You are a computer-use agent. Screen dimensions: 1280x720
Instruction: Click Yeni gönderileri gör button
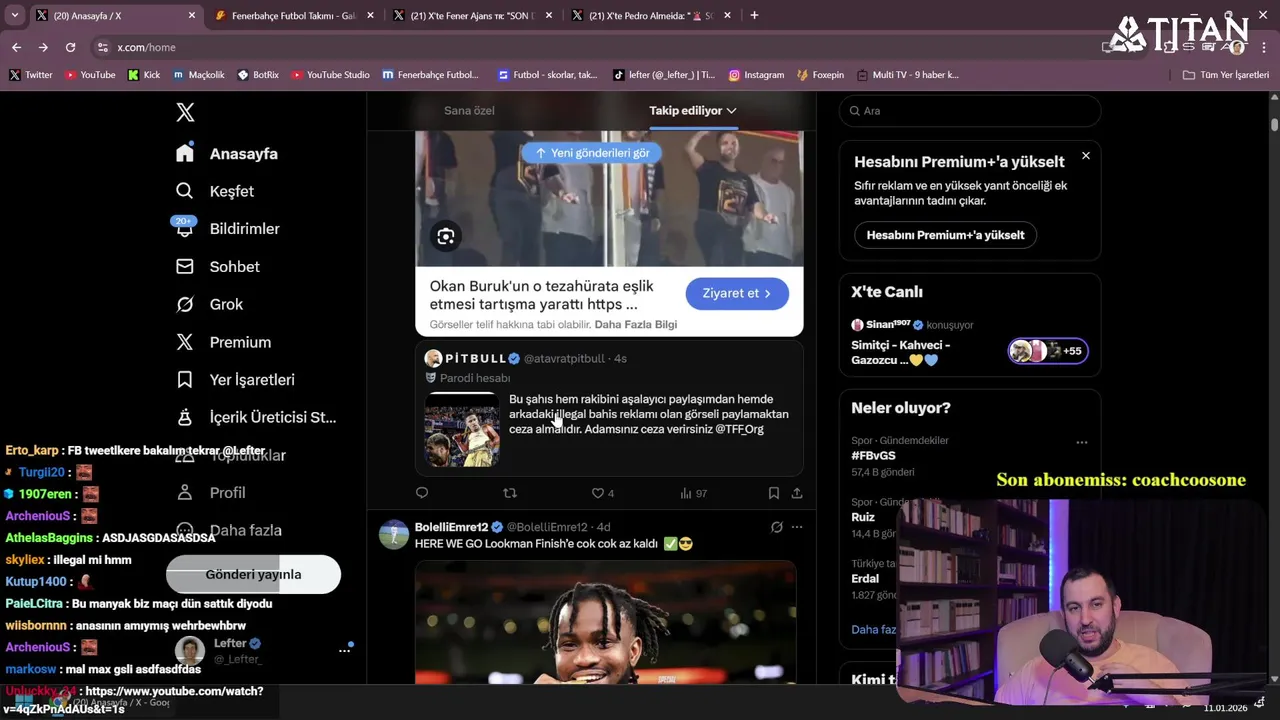[x=593, y=153]
